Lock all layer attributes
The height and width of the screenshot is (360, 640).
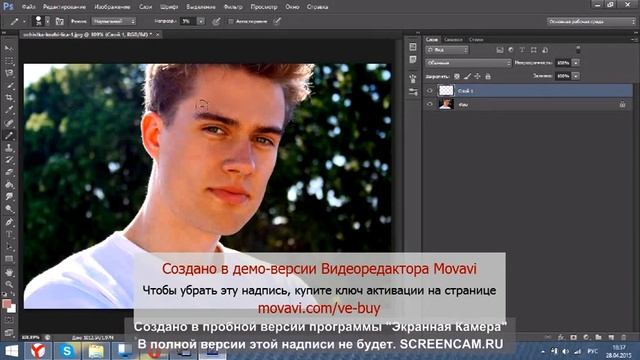pos(488,76)
